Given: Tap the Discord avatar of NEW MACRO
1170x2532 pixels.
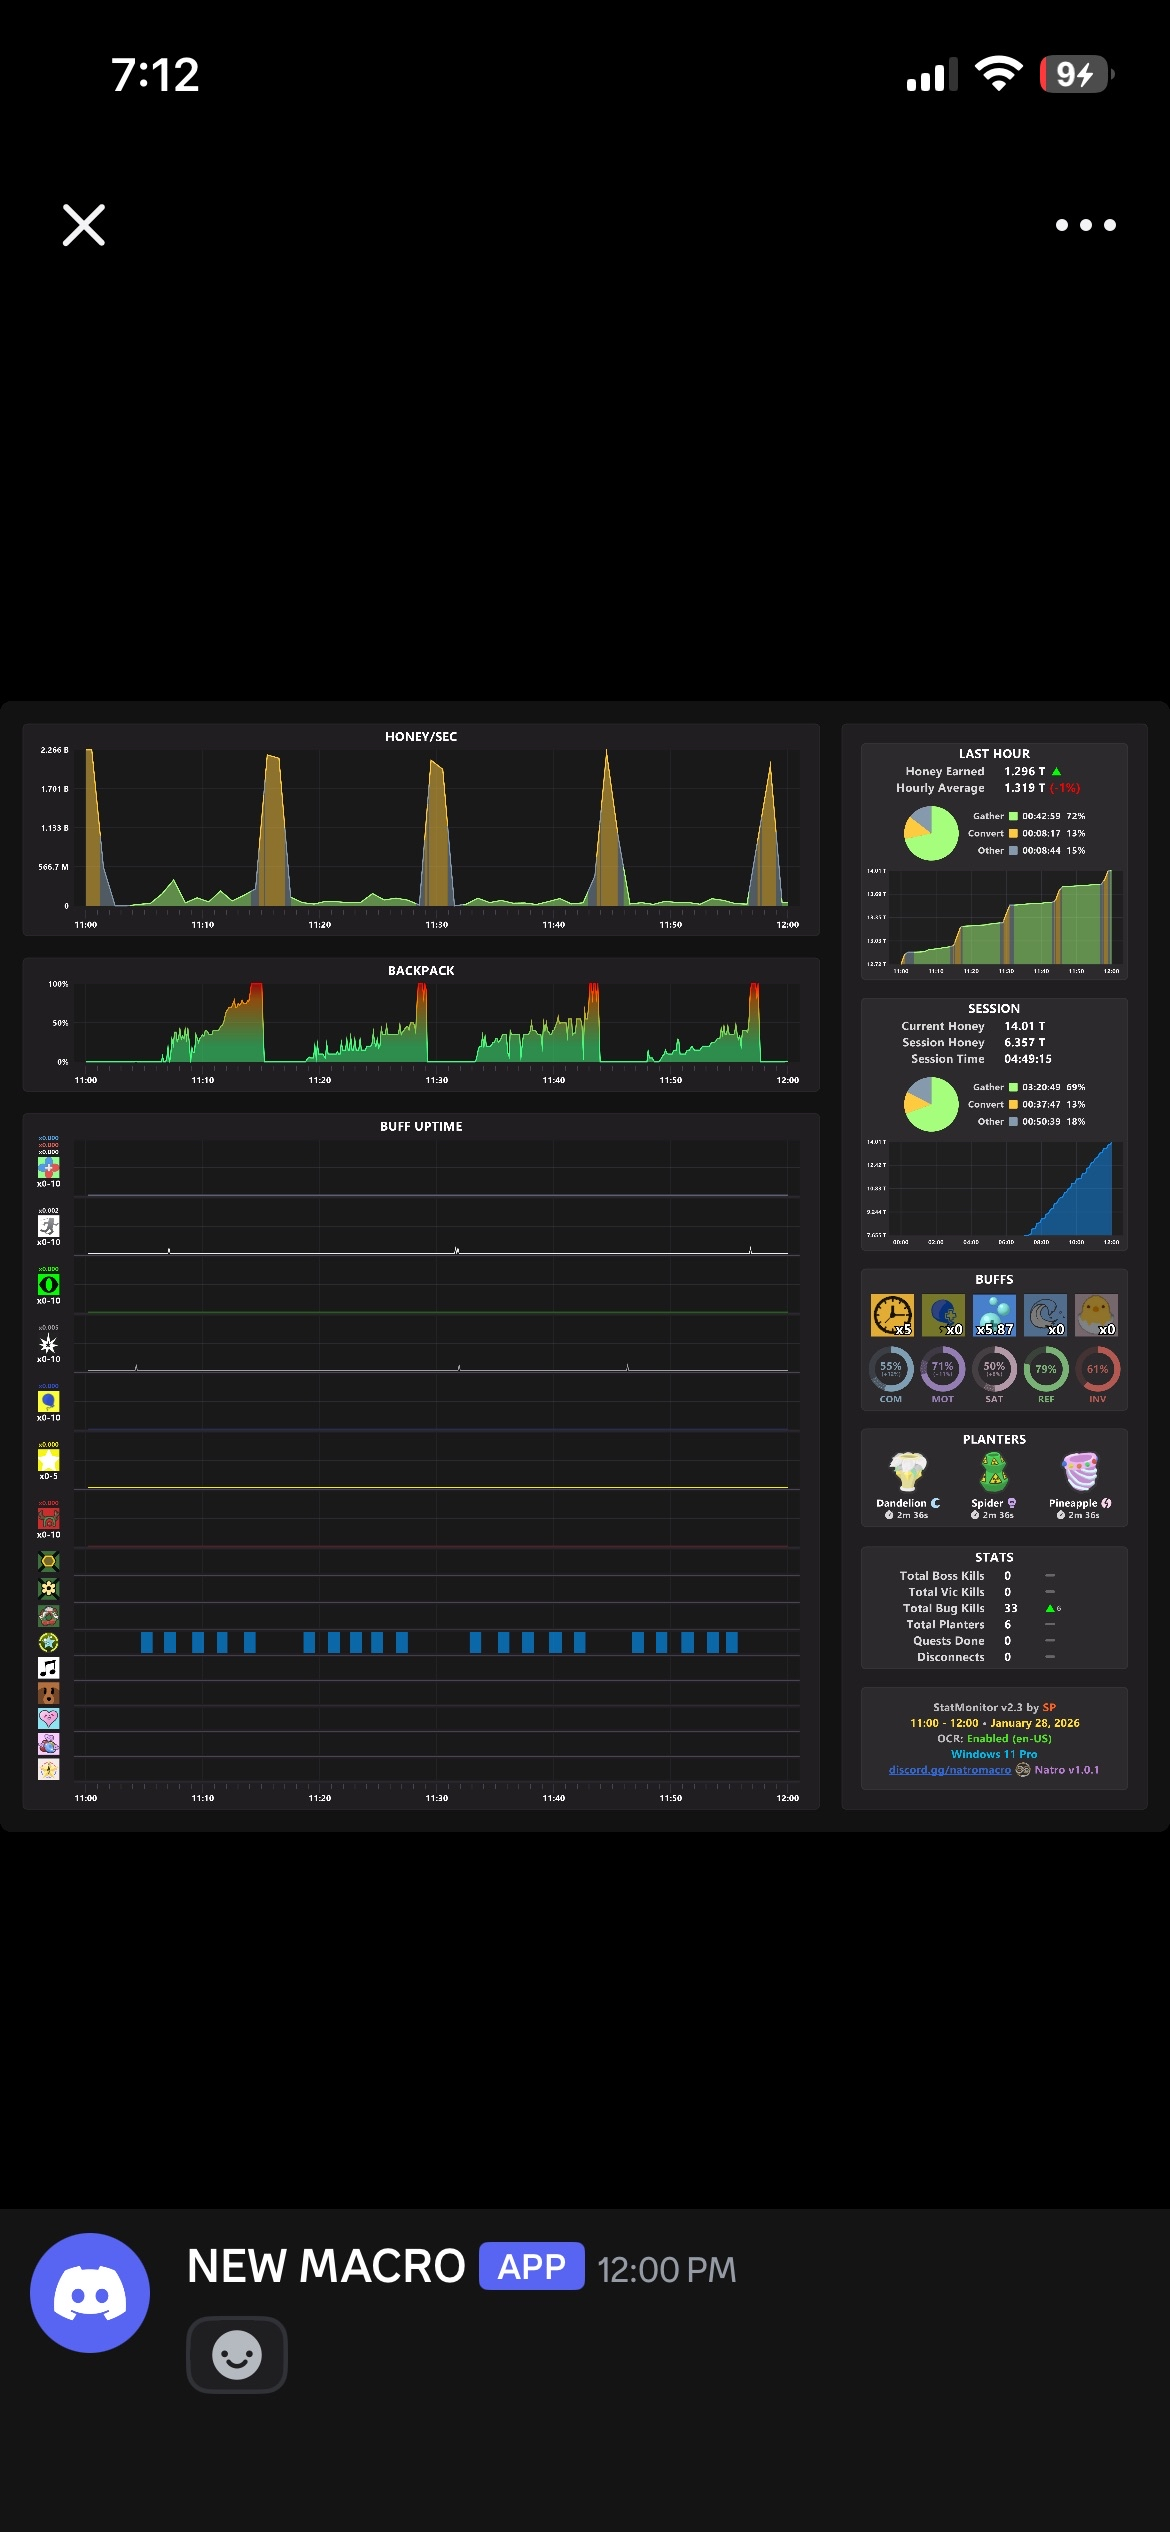Looking at the screenshot, I should point(90,2292).
